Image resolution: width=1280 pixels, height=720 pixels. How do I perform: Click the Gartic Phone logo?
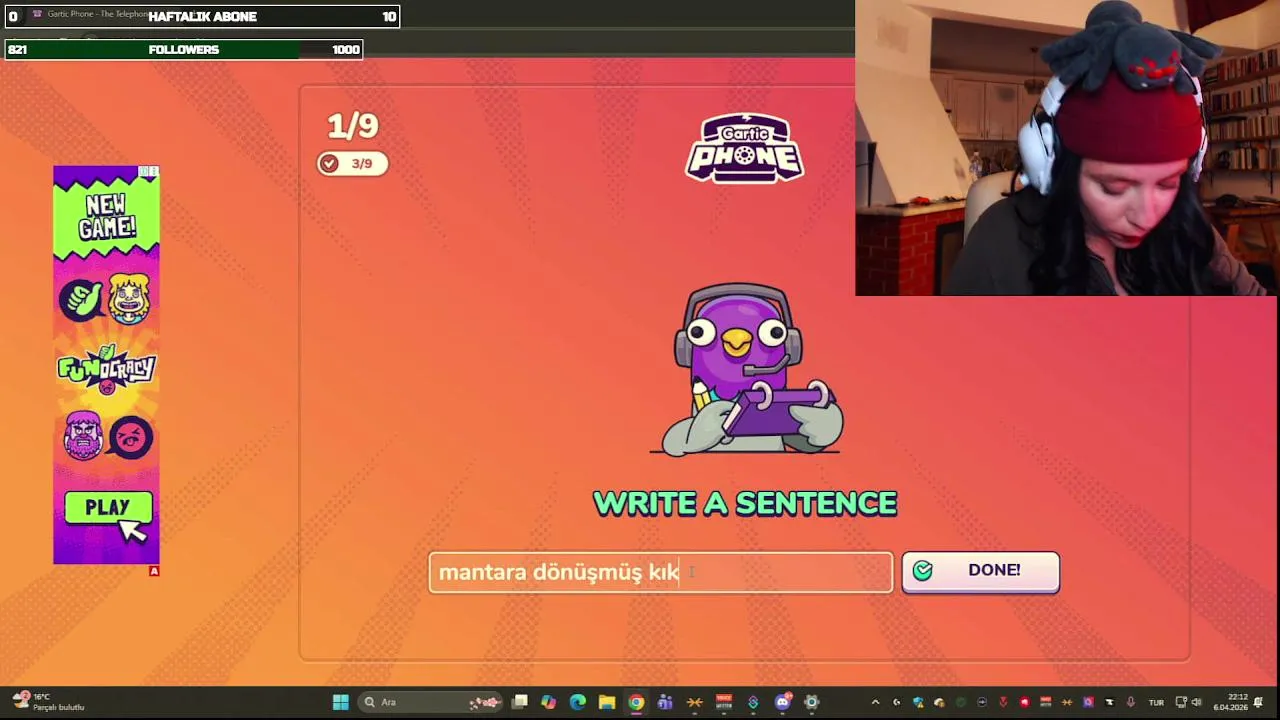(x=744, y=148)
